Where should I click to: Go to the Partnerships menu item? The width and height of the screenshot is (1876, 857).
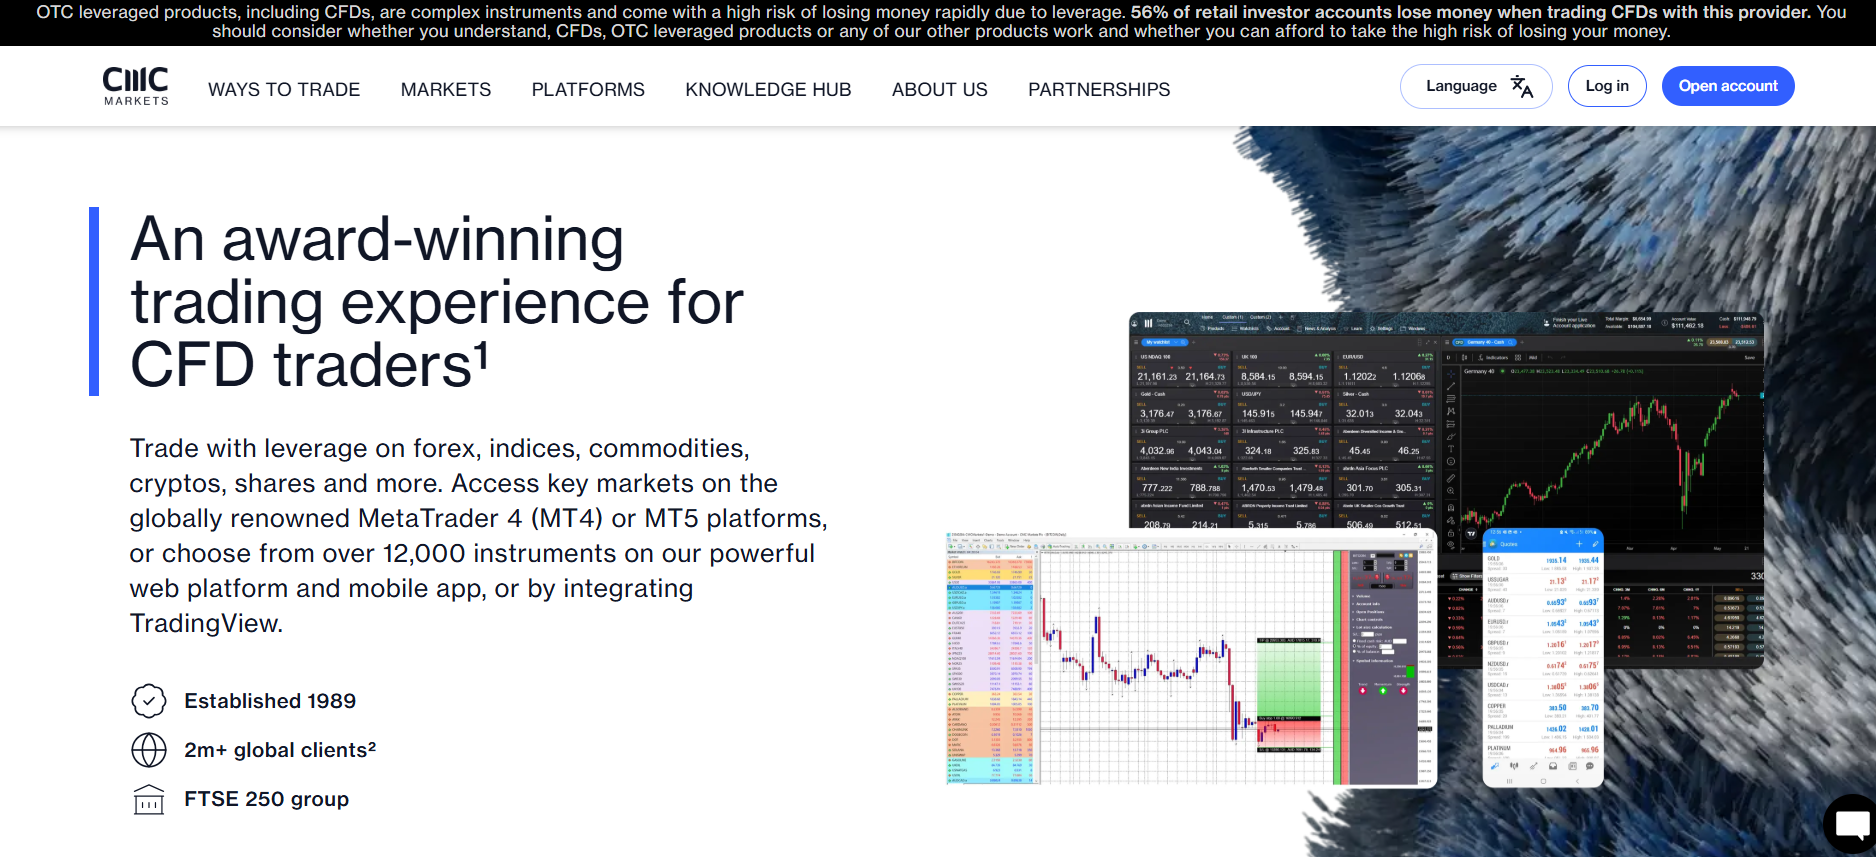(x=1099, y=90)
